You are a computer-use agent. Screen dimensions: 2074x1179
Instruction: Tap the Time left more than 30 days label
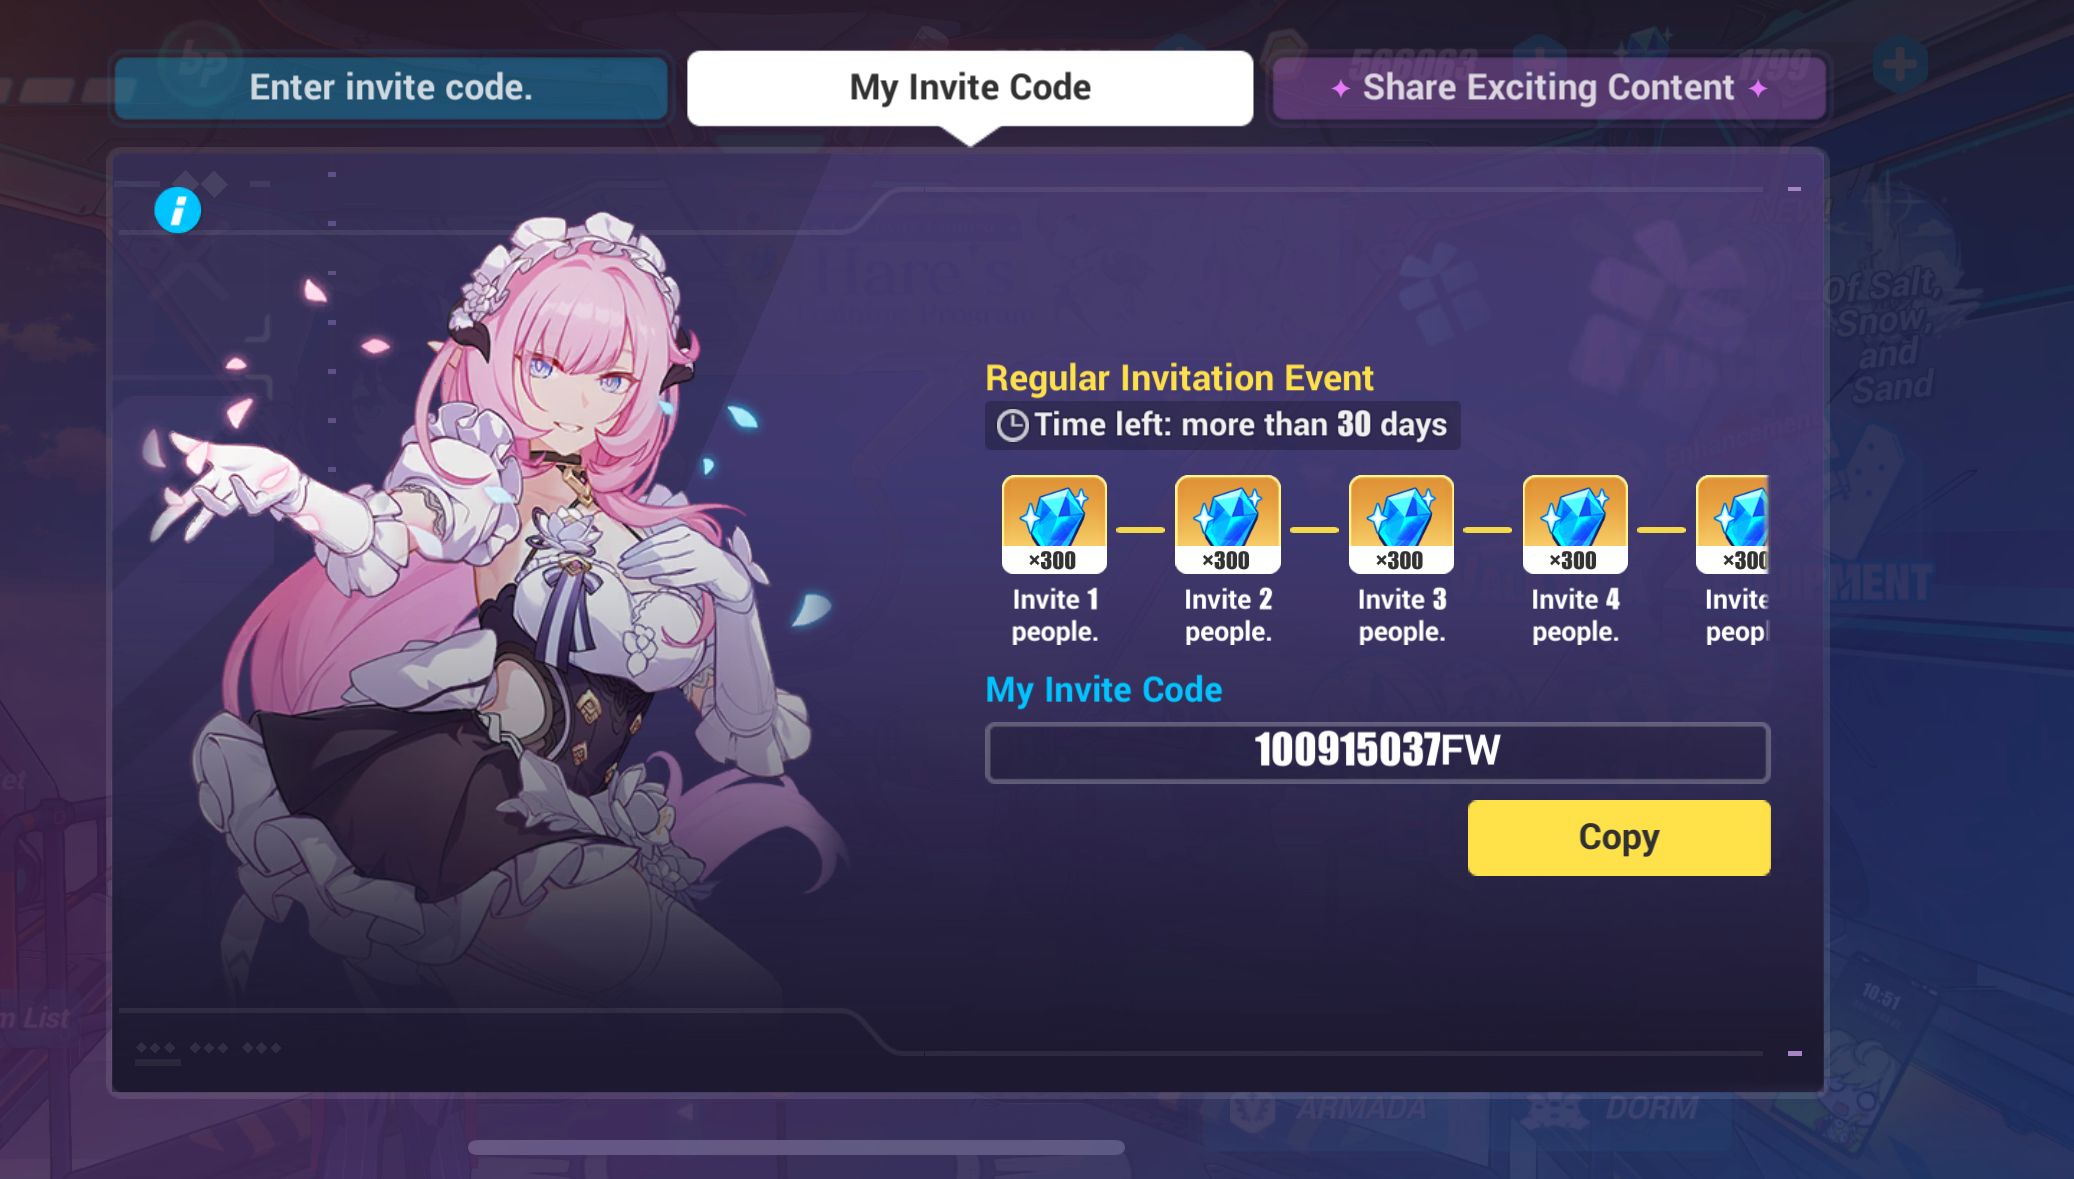point(1240,425)
